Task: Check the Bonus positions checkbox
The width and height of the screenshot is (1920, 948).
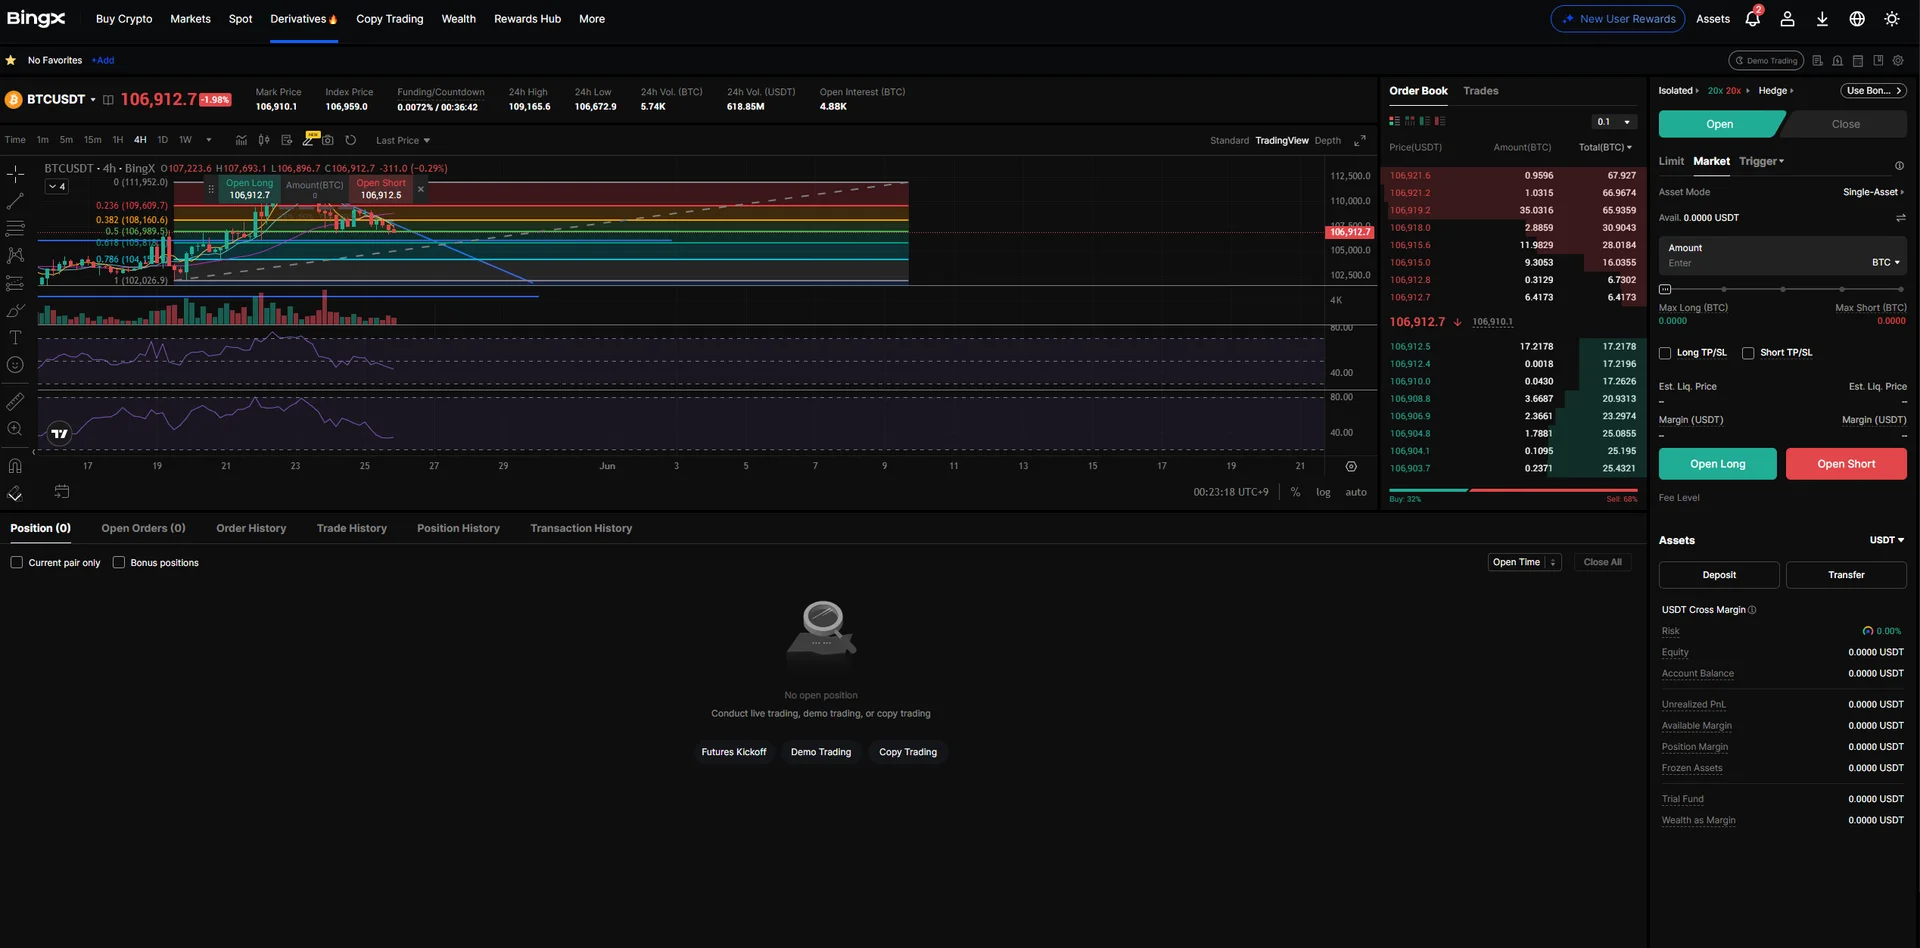Action: click(x=119, y=562)
